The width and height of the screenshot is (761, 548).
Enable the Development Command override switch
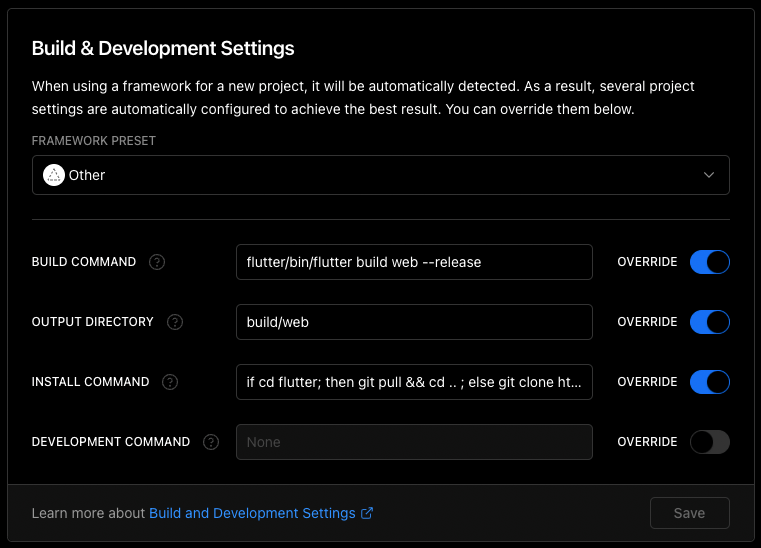click(710, 442)
